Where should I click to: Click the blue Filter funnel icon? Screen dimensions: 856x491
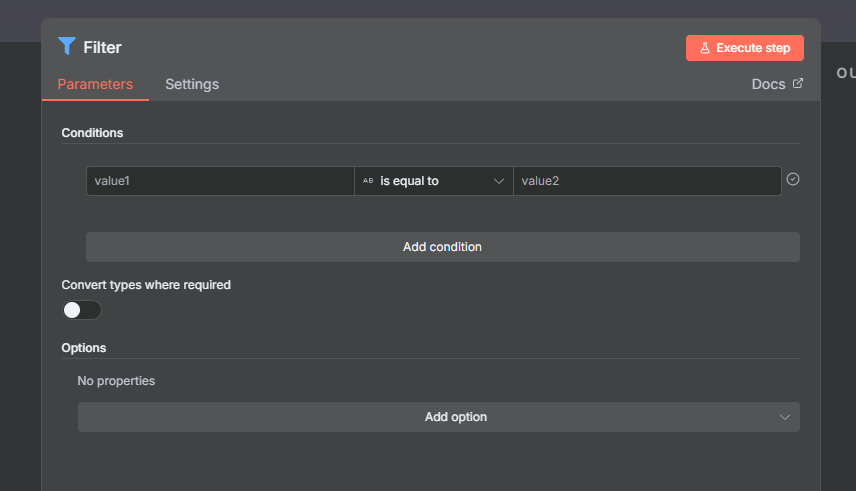(67, 46)
